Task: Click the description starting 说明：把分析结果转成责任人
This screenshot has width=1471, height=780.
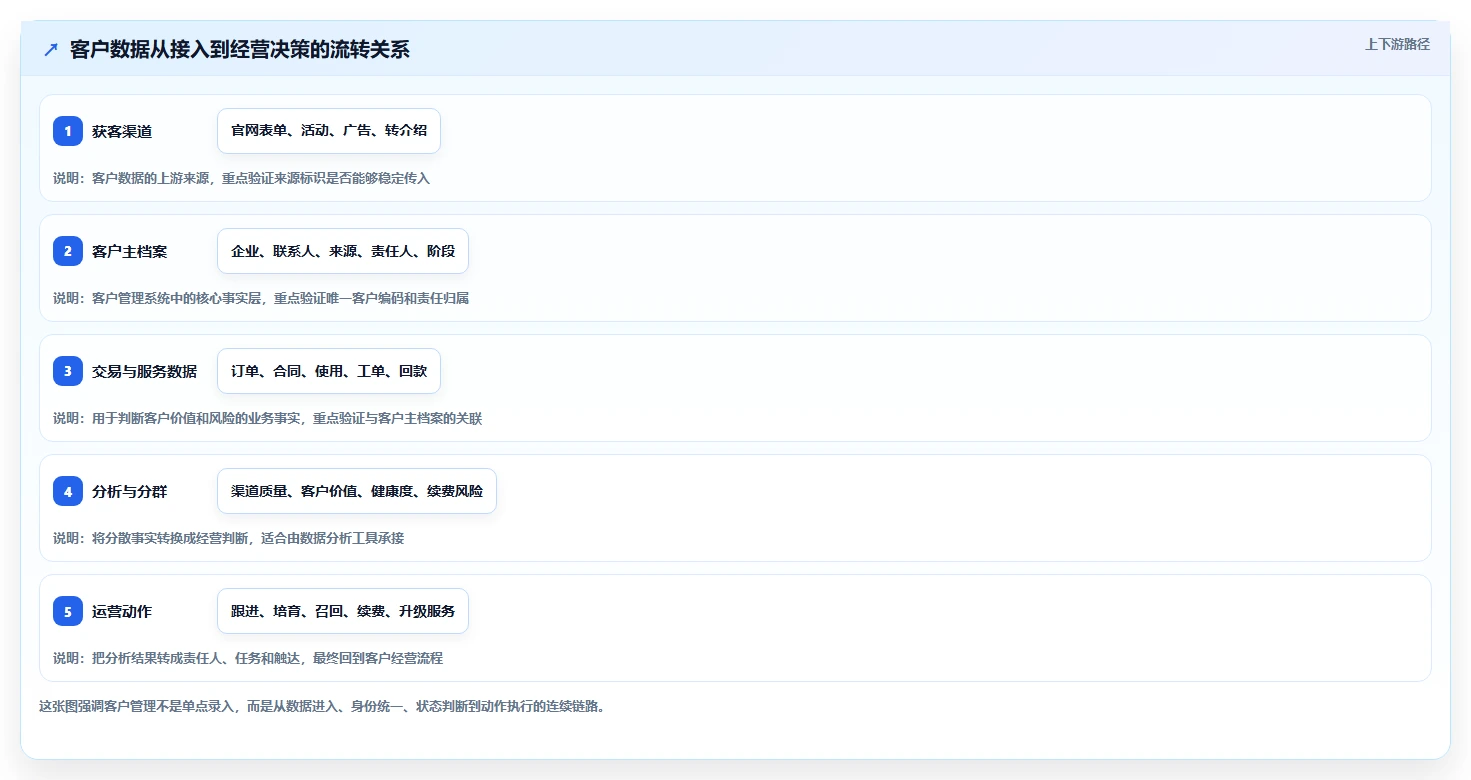Action: click(x=248, y=658)
